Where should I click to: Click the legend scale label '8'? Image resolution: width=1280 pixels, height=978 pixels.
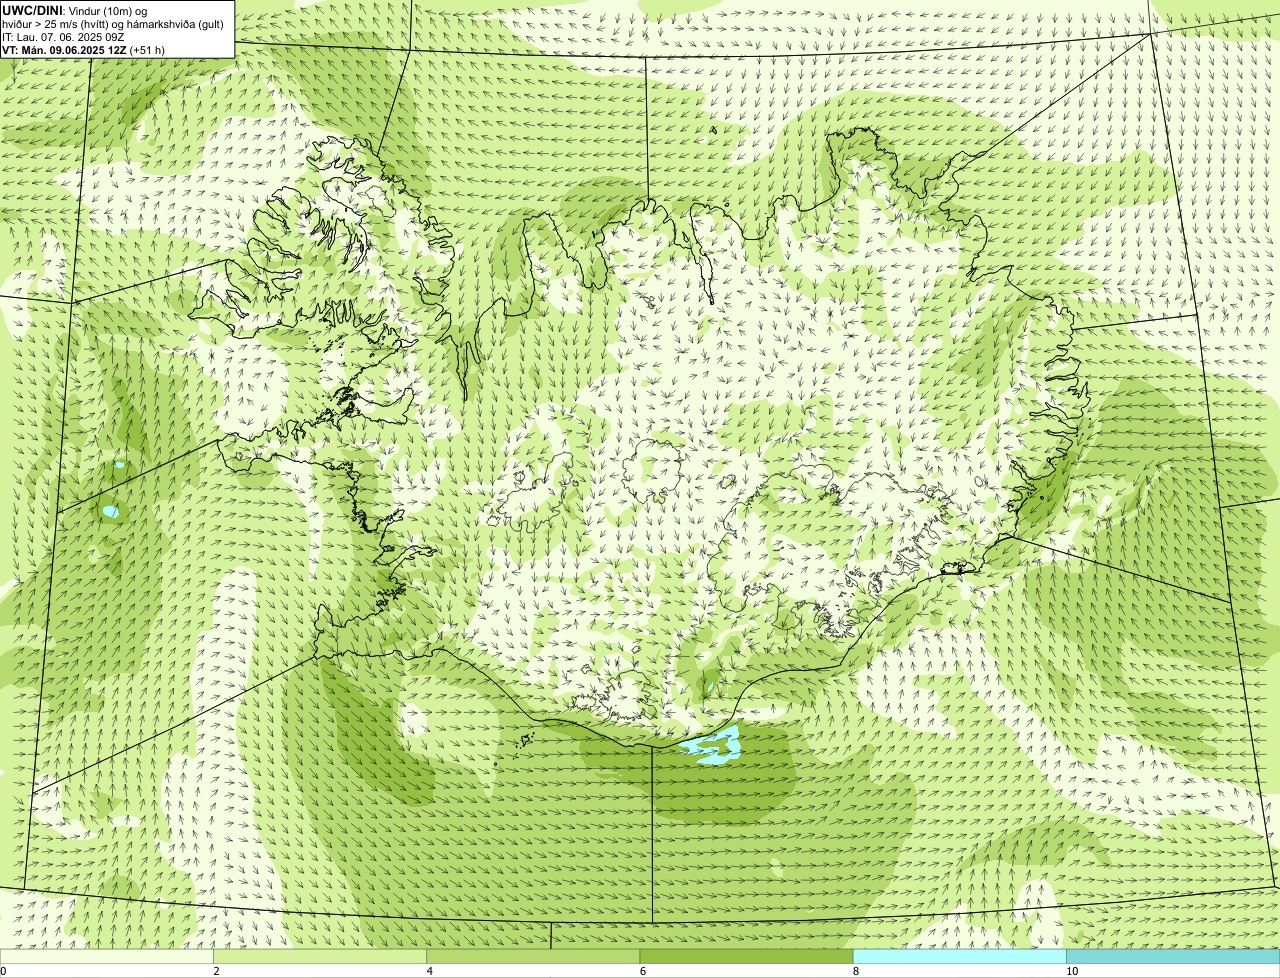[856, 971]
